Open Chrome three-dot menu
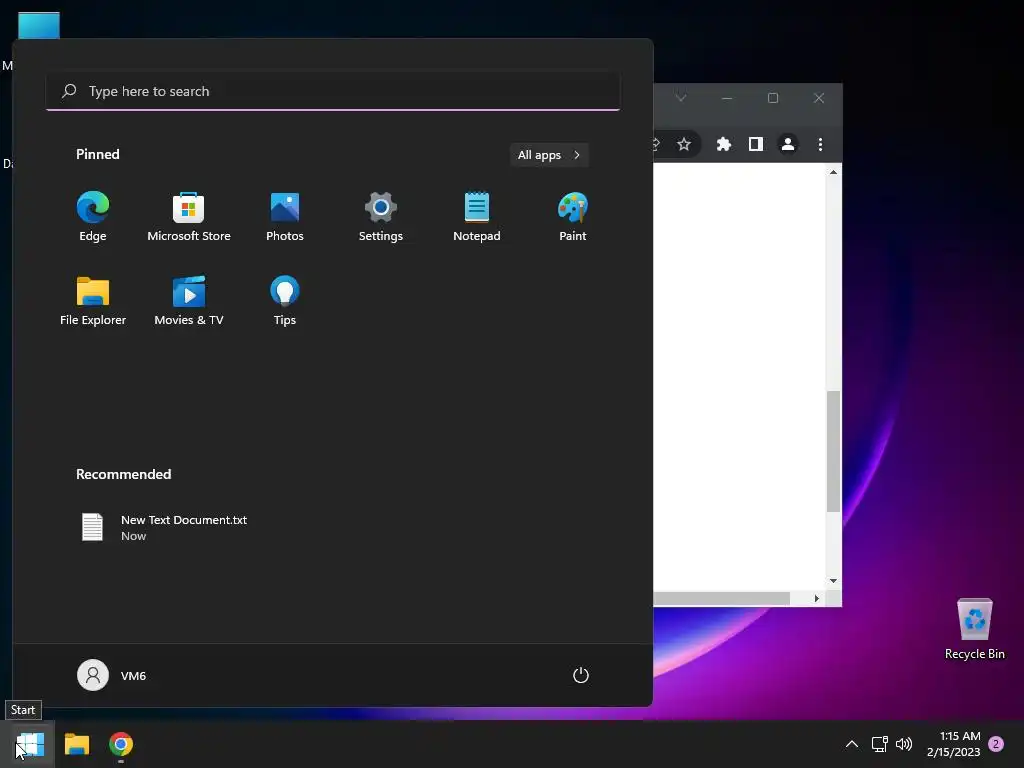Image resolution: width=1024 pixels, height=768 pixels. point(820,144)
